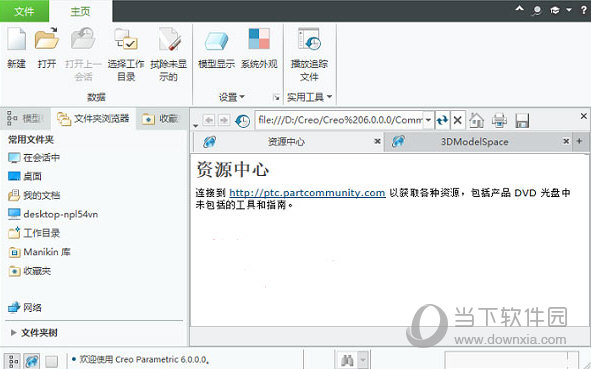
Task: Close the embedded browser panel
Action: (583, 116)
